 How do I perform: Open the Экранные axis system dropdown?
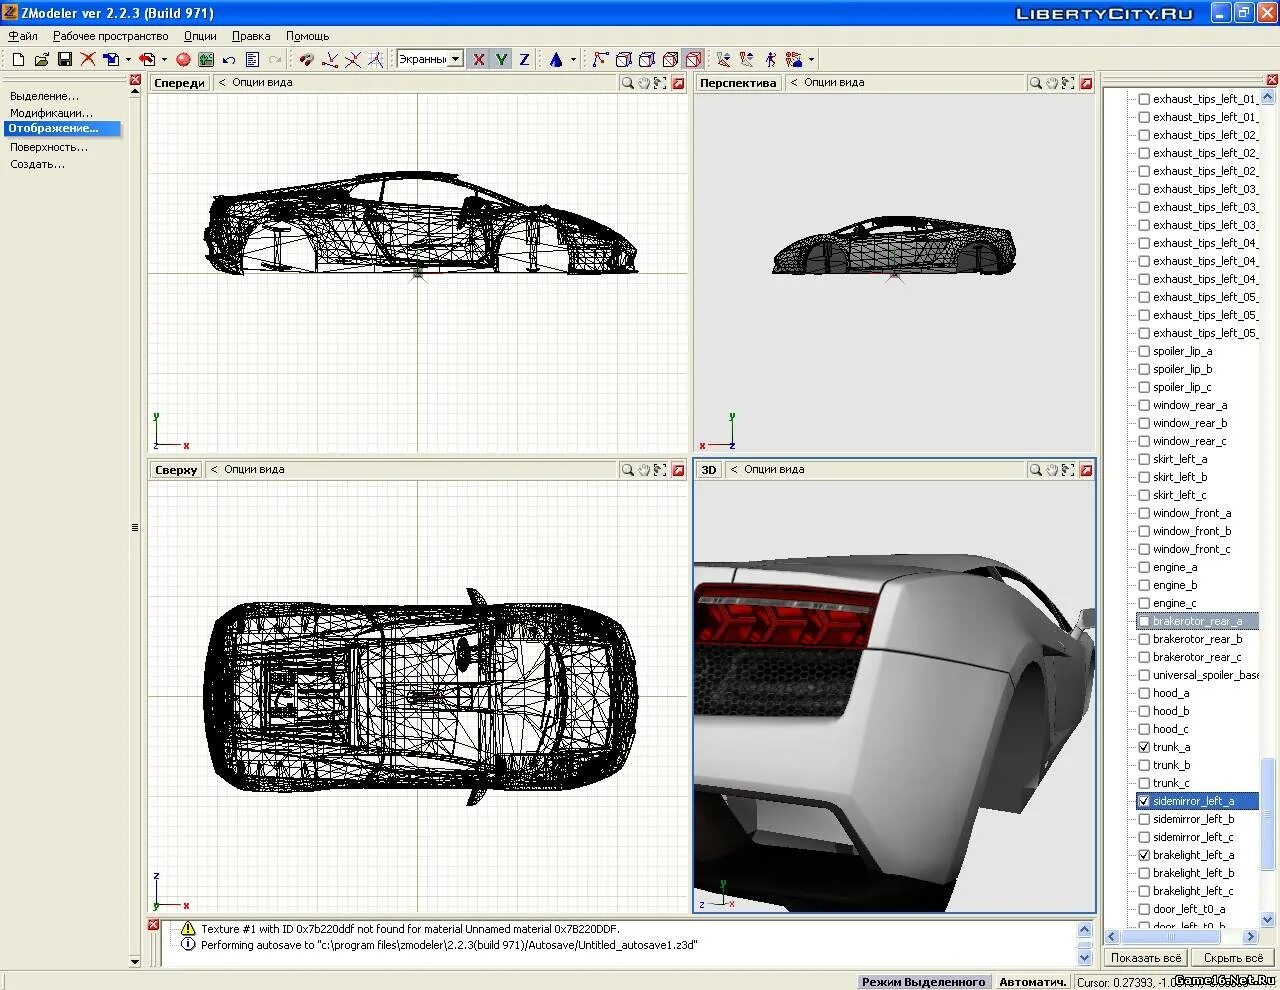click(x=455, y=59)
